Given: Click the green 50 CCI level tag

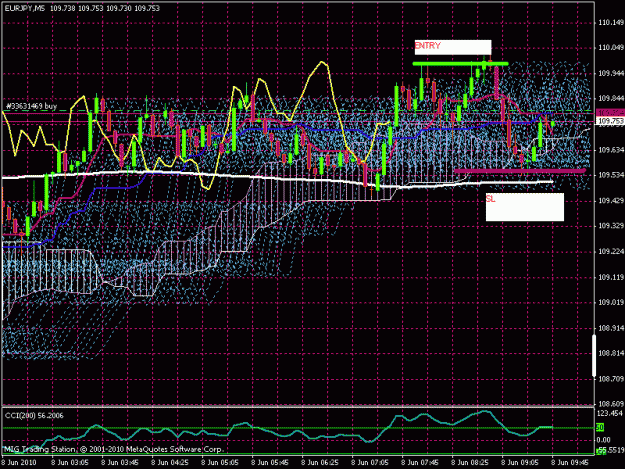Looking at the screenshot, I should [600, 428].
